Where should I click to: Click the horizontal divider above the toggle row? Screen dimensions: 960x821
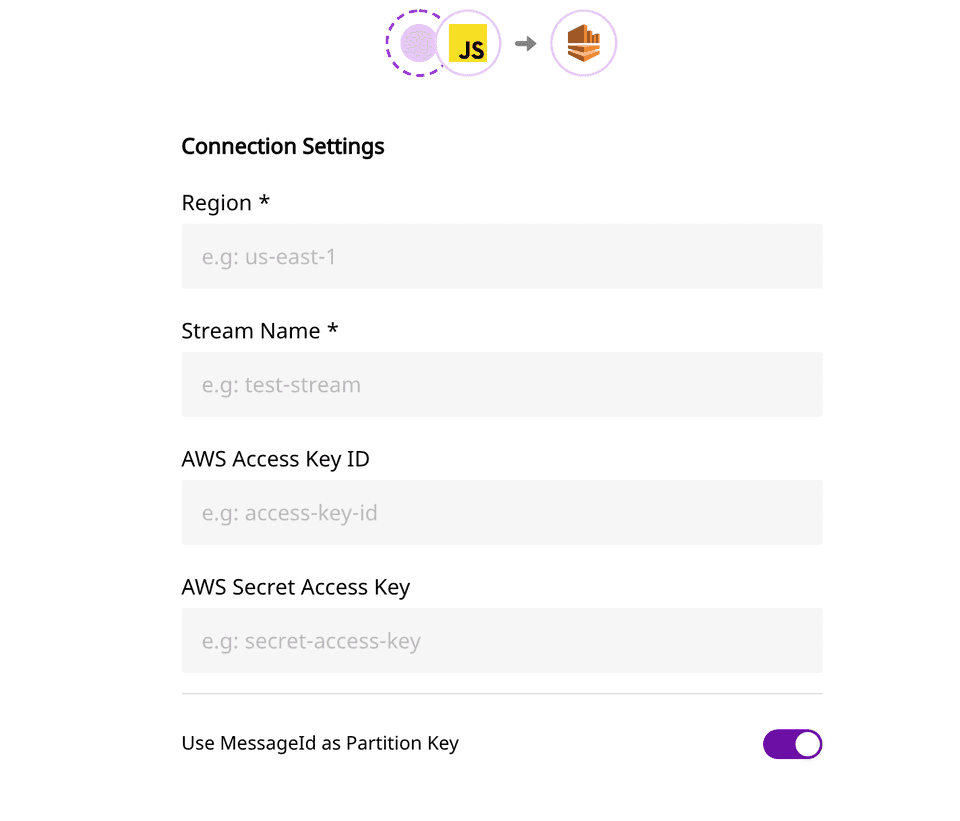click(502, 693)
